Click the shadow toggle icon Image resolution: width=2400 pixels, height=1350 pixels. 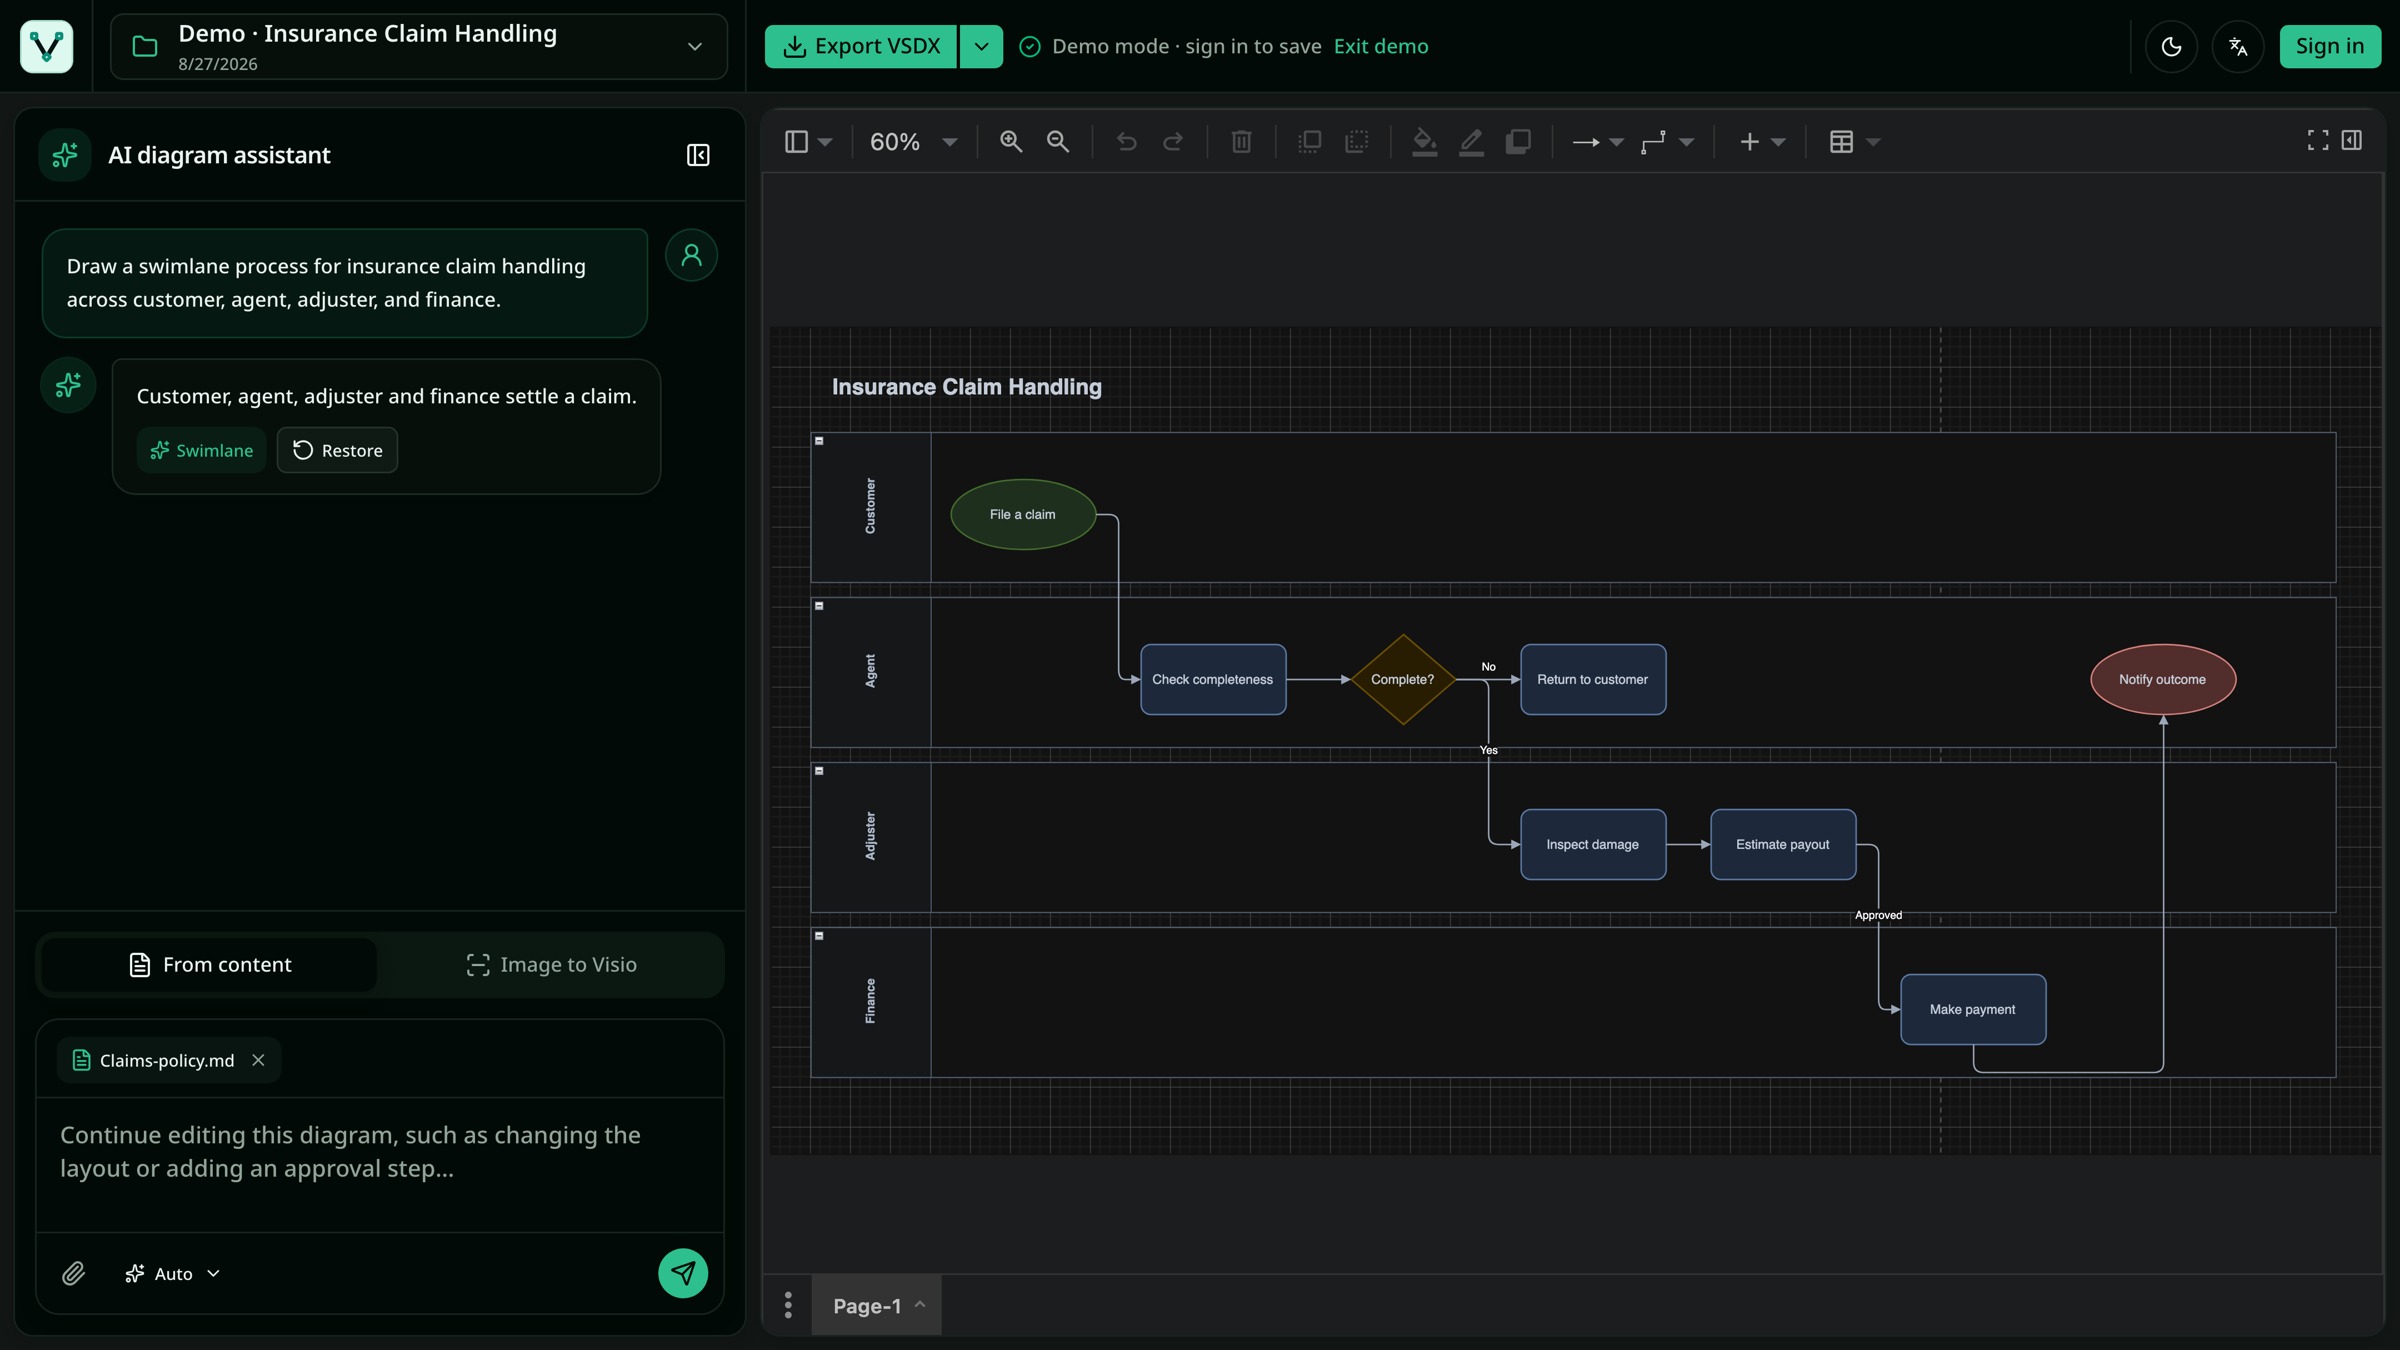(x=1518, y=142)
